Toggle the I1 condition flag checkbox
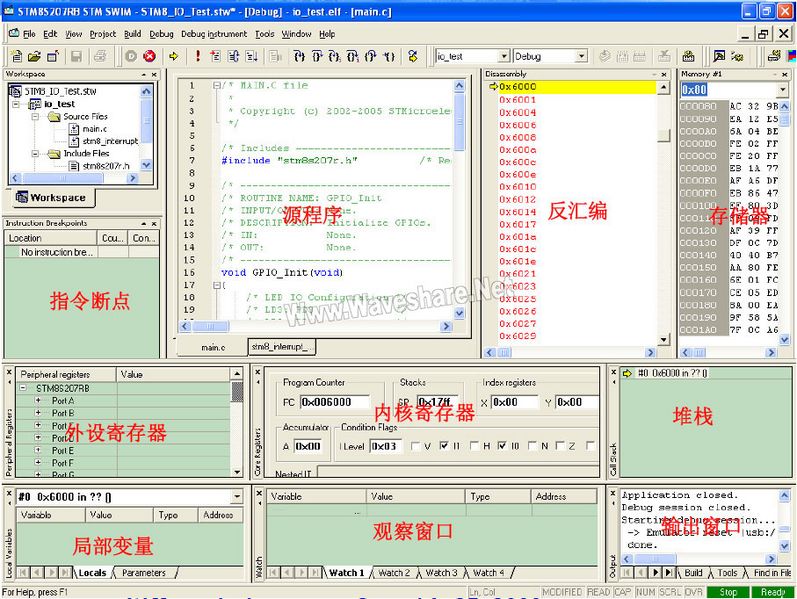797x599 pixels. click(444, 446)
